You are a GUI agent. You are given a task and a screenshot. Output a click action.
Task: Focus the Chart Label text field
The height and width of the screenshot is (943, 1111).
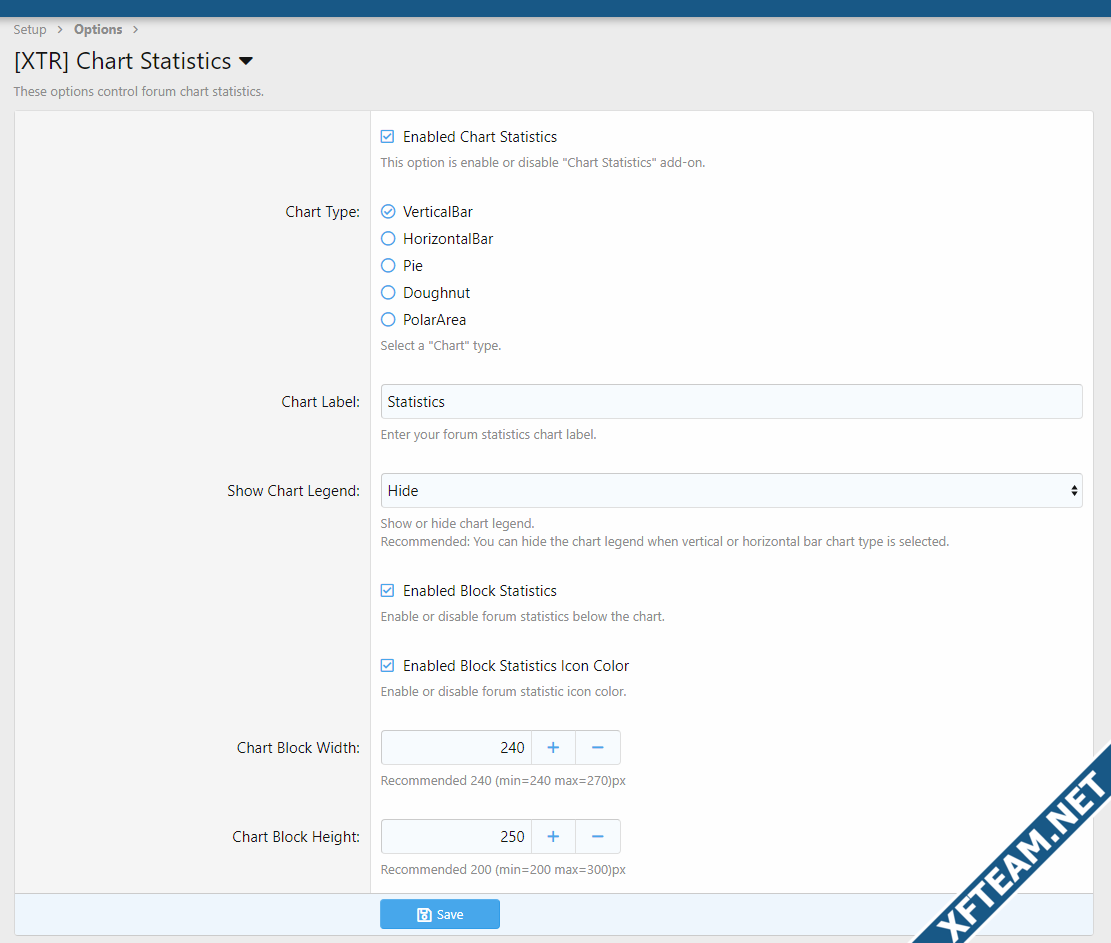[x=731, y=402]
